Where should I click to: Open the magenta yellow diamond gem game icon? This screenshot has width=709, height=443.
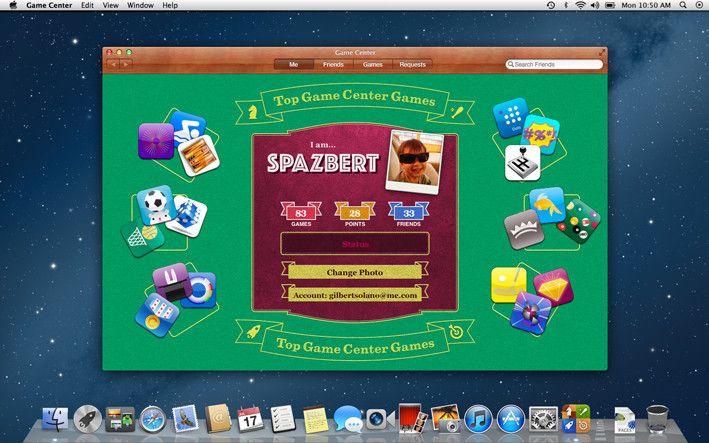pyautogui.click(x=553, y=287)
